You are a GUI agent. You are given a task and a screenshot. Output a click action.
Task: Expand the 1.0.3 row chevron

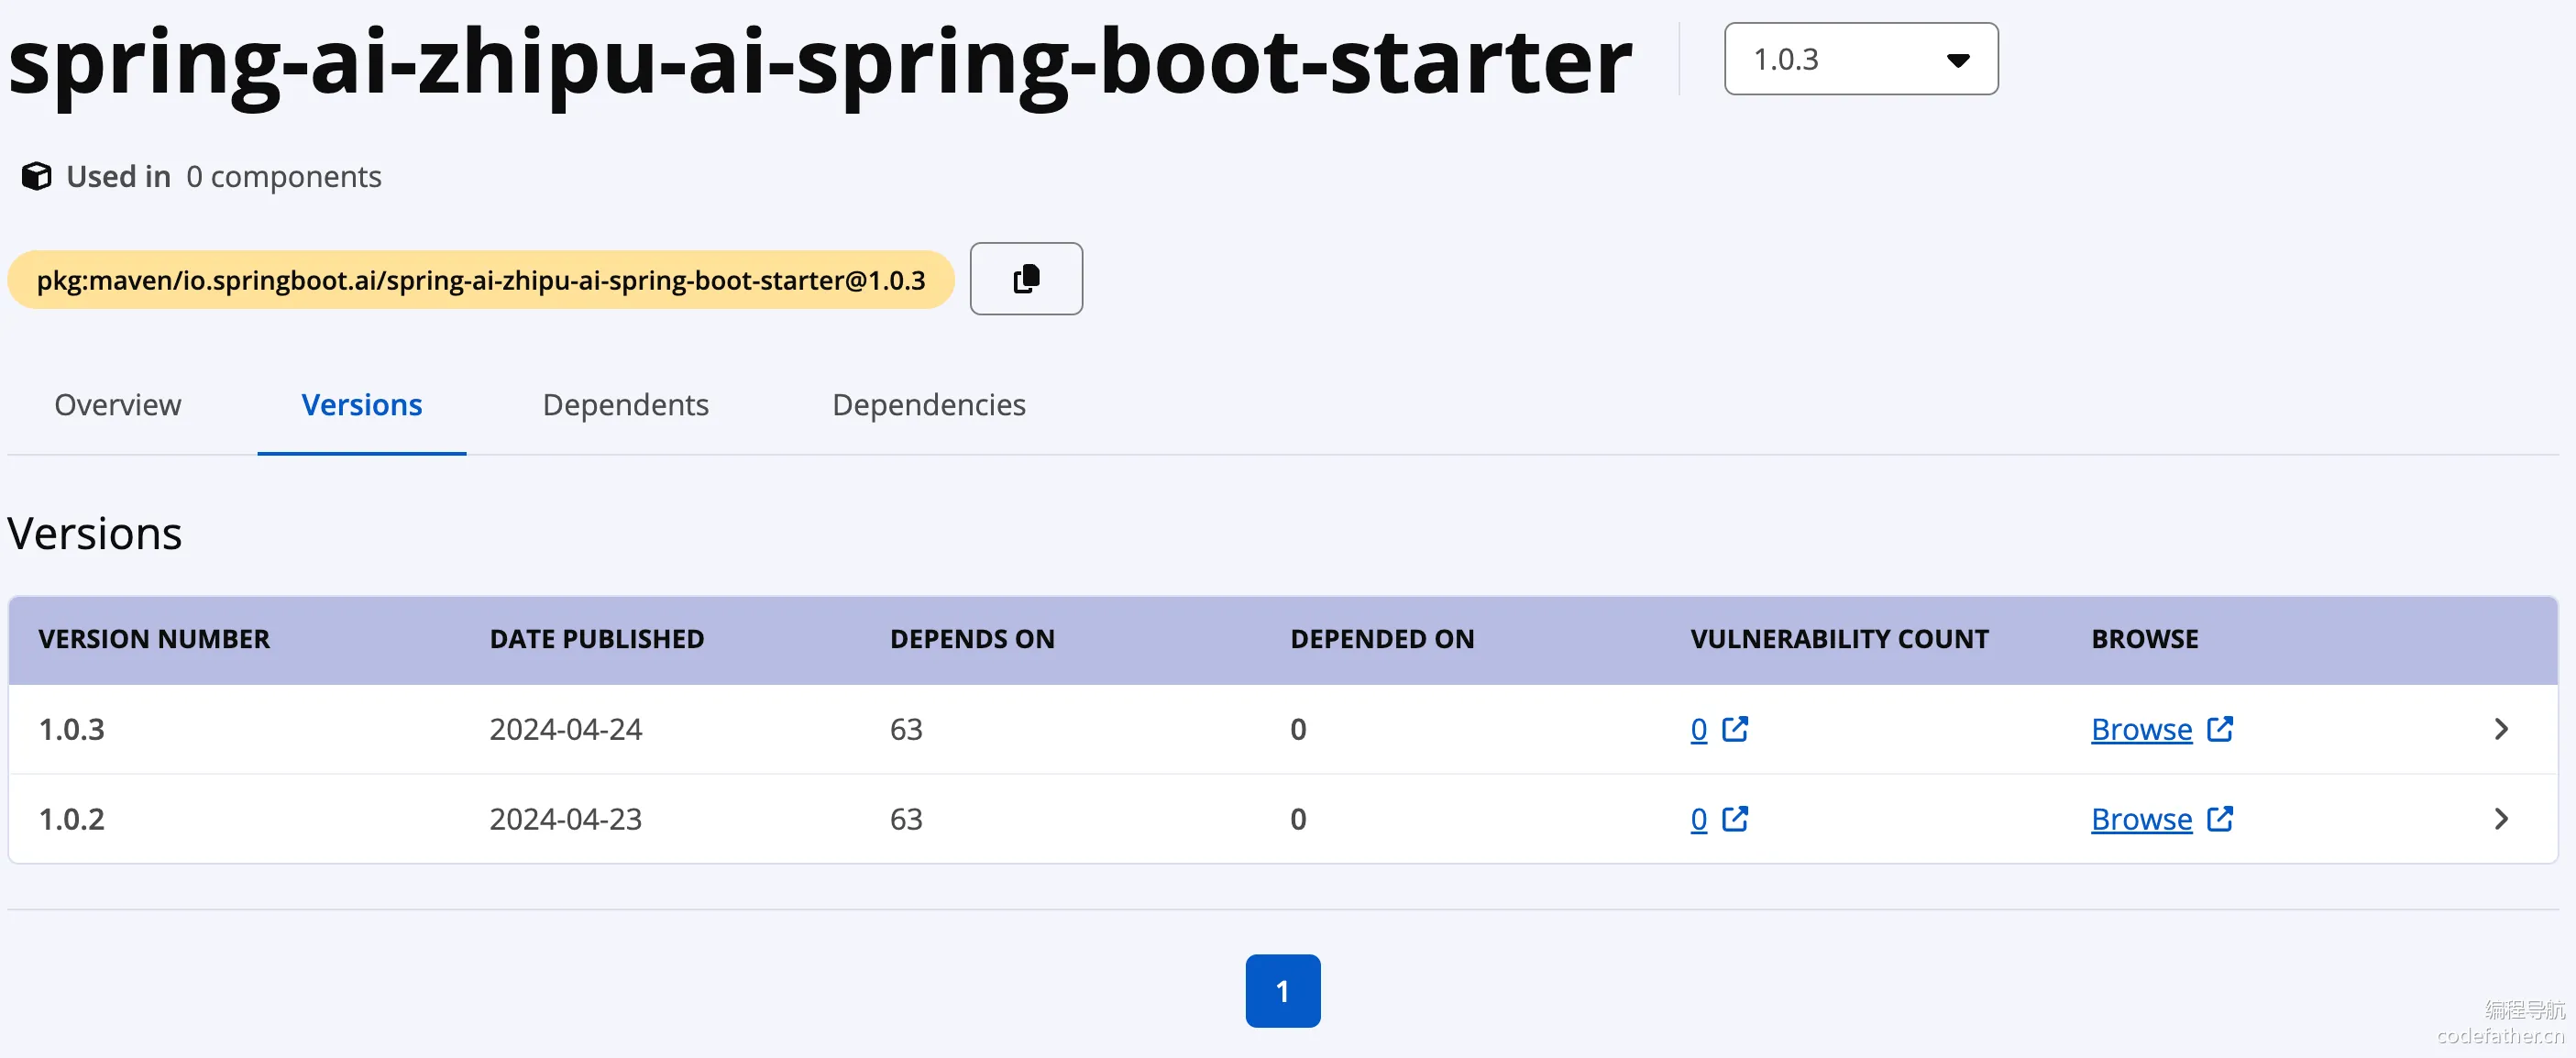[x=2501, y=729]
